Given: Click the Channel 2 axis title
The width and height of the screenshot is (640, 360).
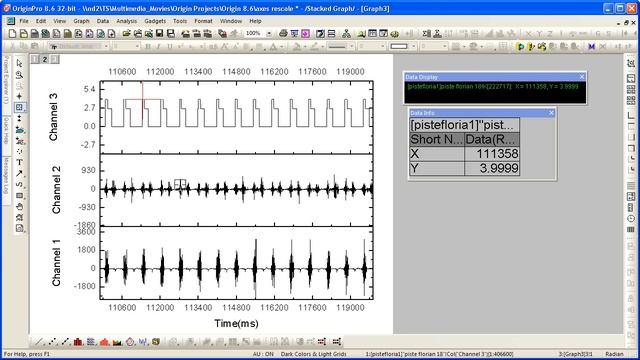Looking at the screenshot, I should (x=56, y=190).
